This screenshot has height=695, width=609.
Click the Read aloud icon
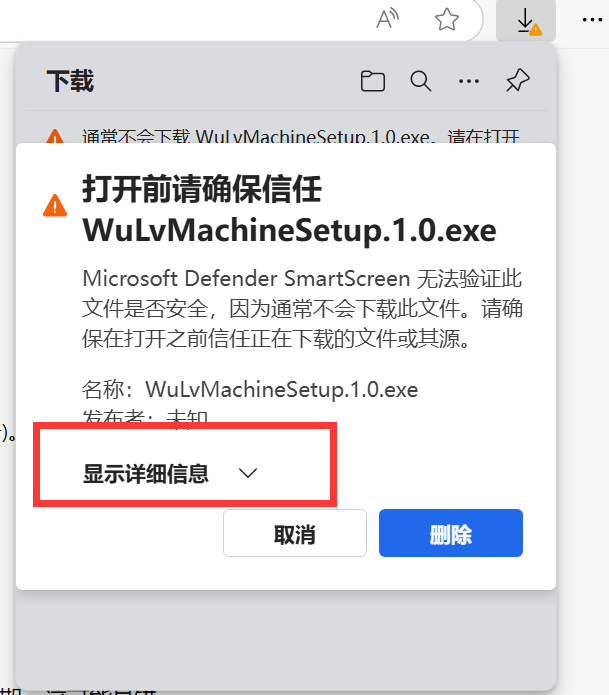(387, 19)
